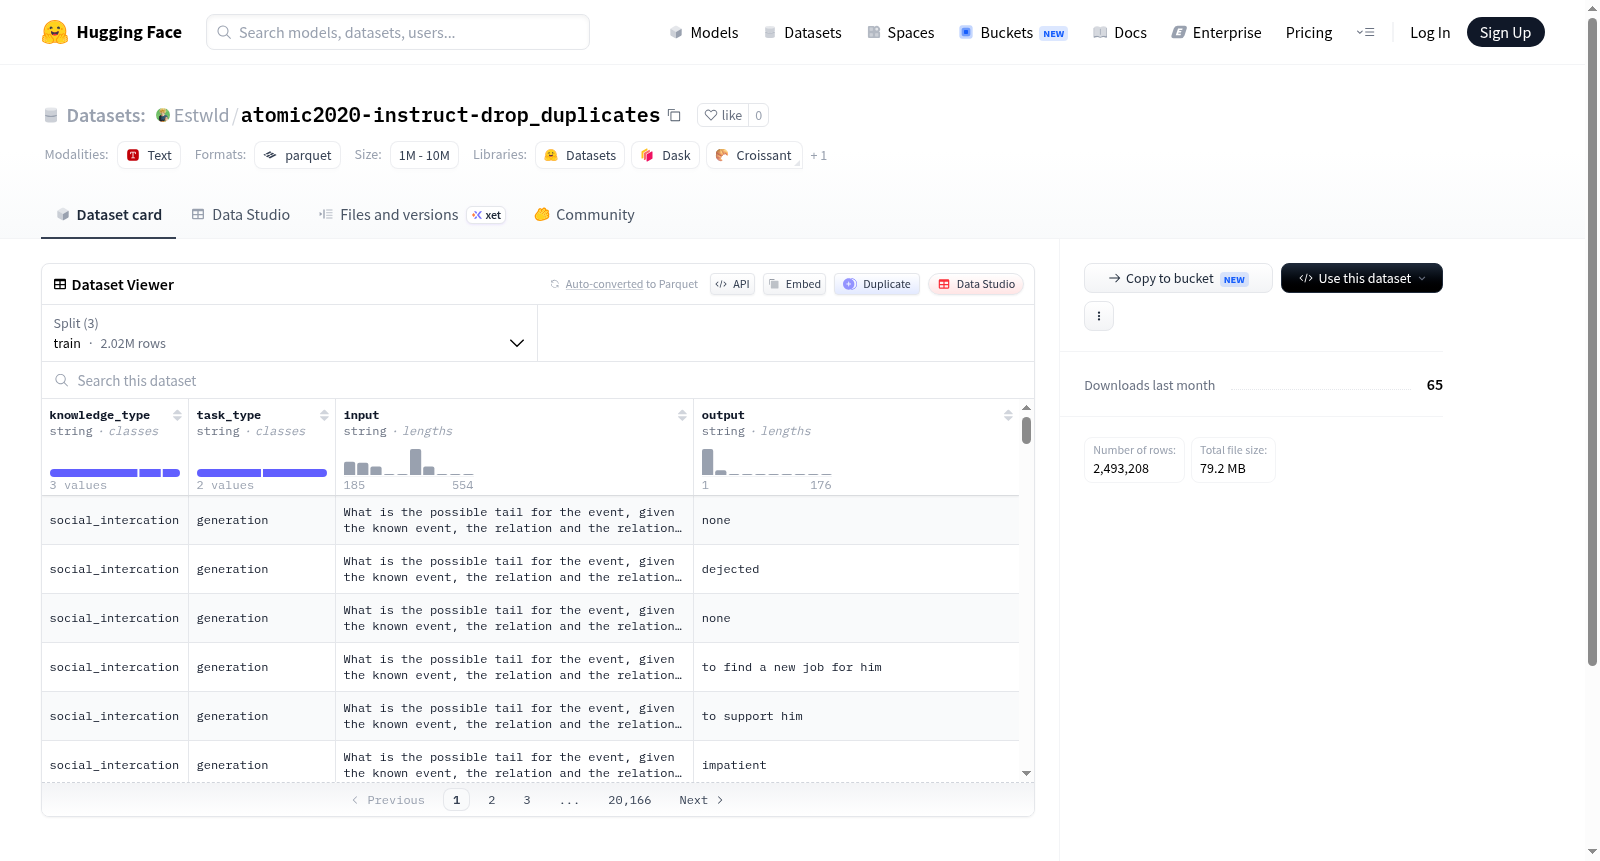
Task: Click the input lengths histogram
Action: pyautogui.click(x=409, y=462)
